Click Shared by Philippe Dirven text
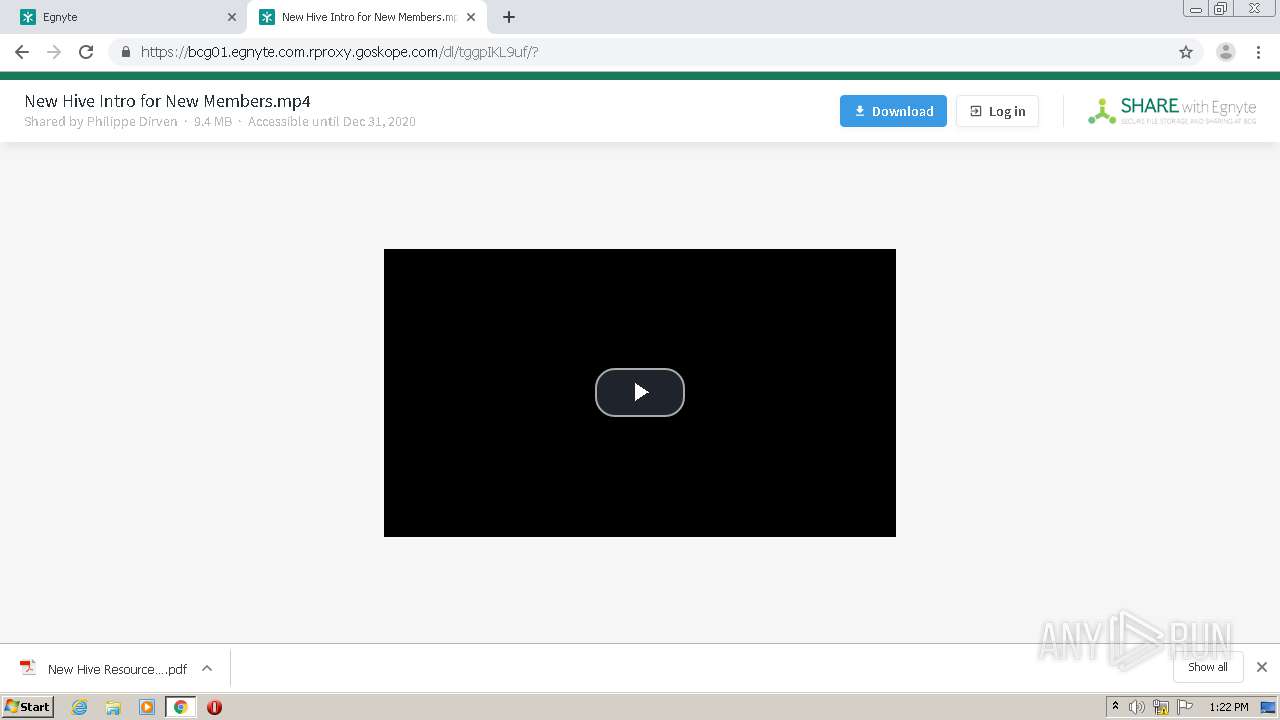The width and height of the screenshot is (1280, 720). (x=101, y=121)
